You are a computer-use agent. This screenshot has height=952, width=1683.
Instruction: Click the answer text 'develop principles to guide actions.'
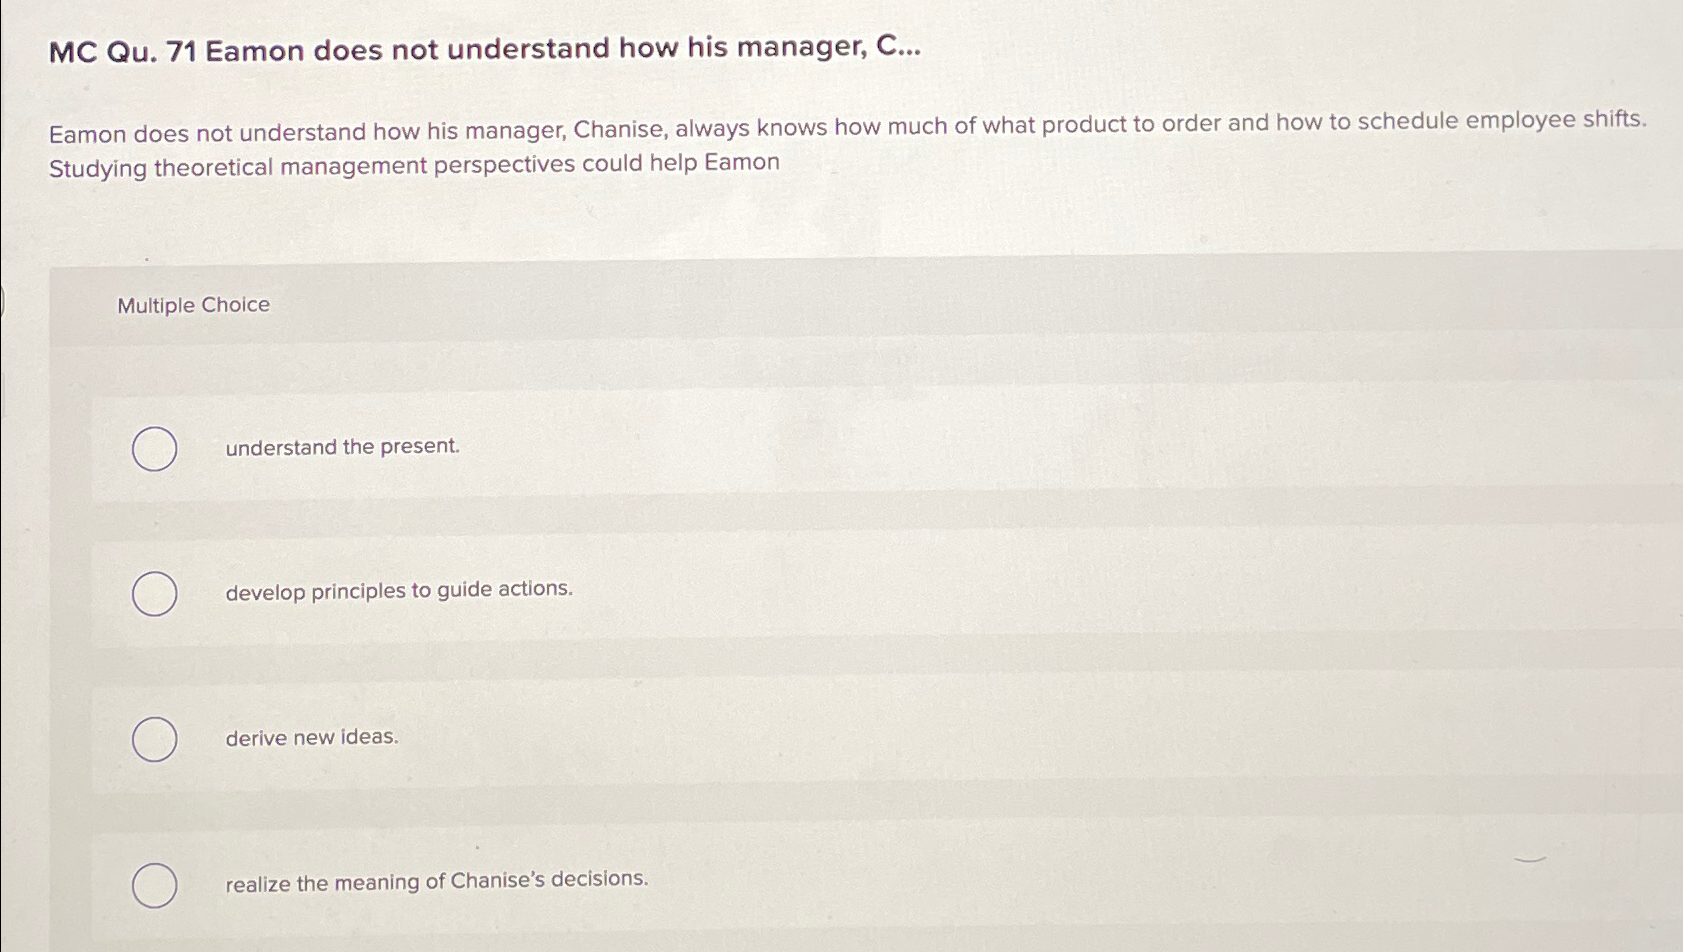[398, 589]
